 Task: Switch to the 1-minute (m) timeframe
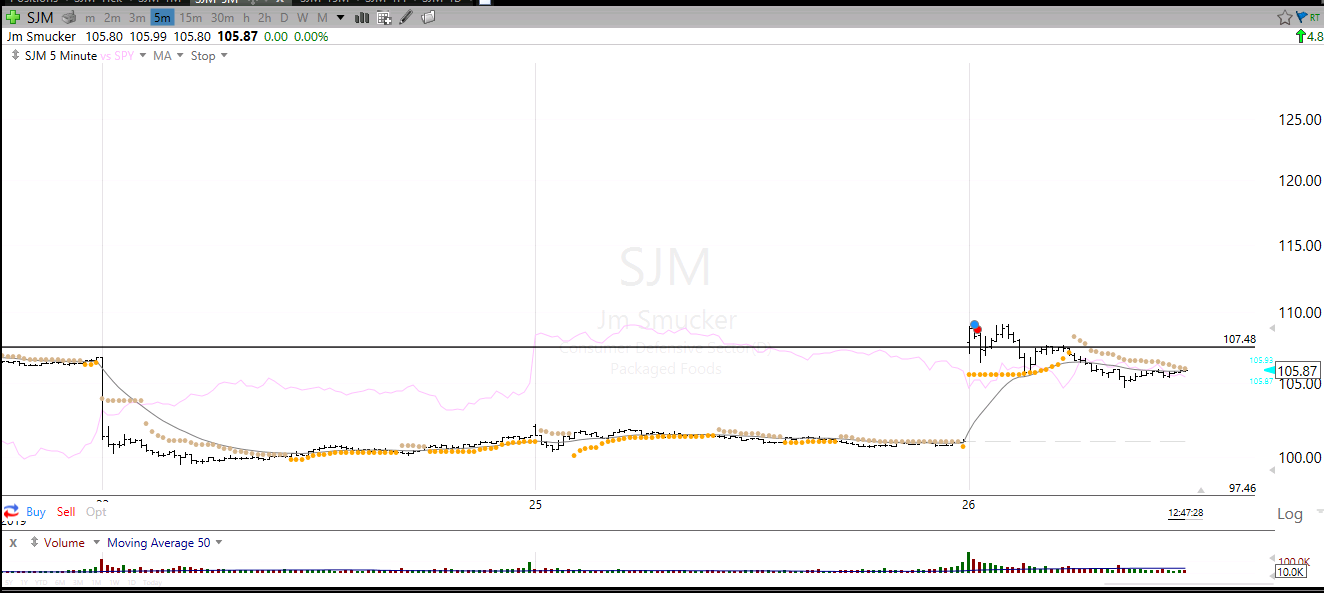coord(91,18)
